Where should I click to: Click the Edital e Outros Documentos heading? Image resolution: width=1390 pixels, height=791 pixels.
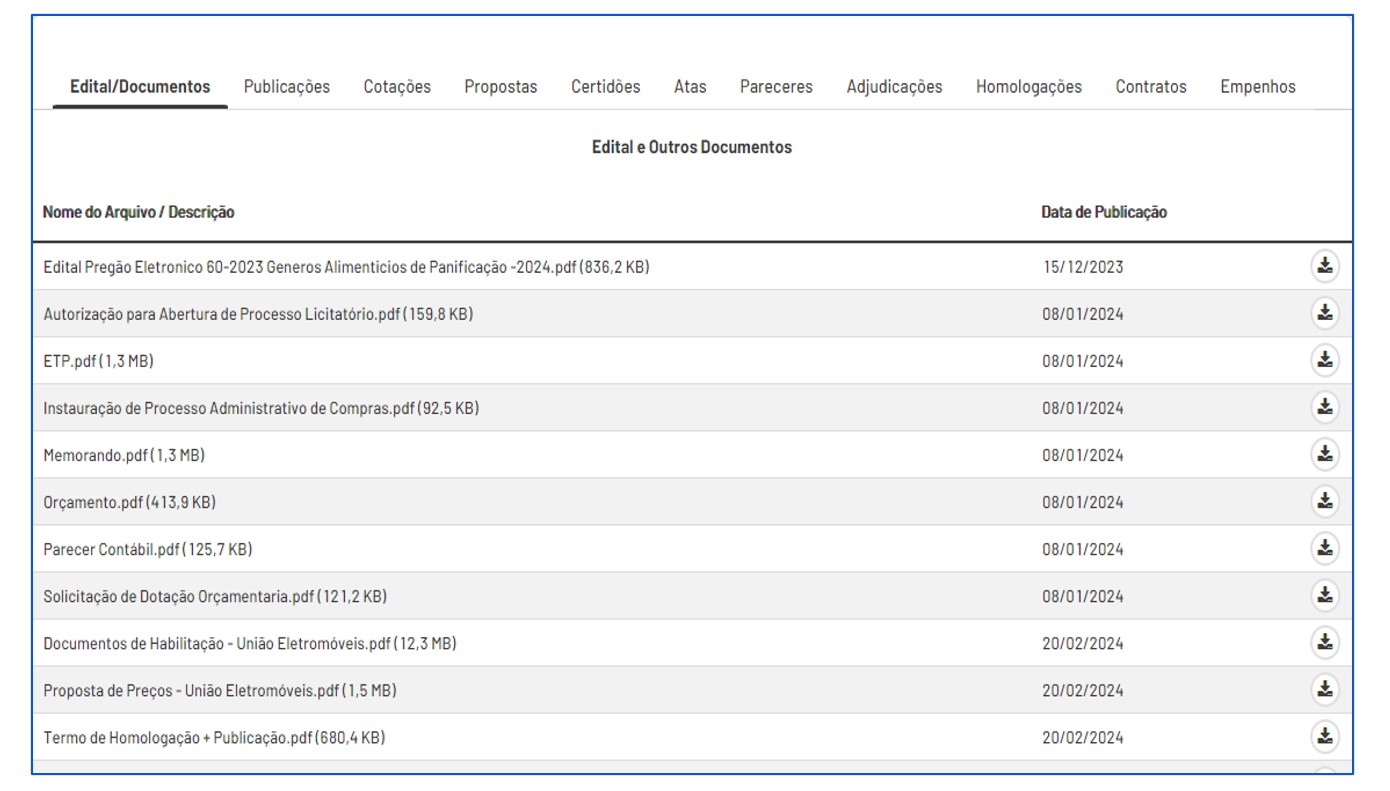pyautogui.click(x=692, y=147)
